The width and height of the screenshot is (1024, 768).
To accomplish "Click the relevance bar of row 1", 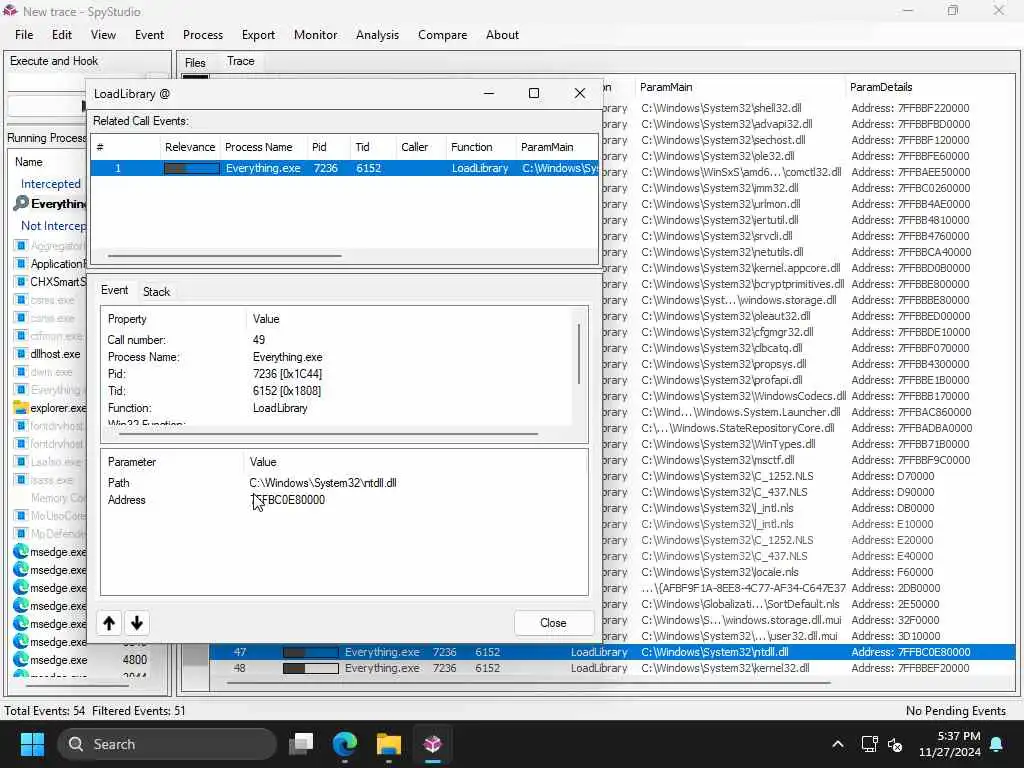I will tap(191, 168).
